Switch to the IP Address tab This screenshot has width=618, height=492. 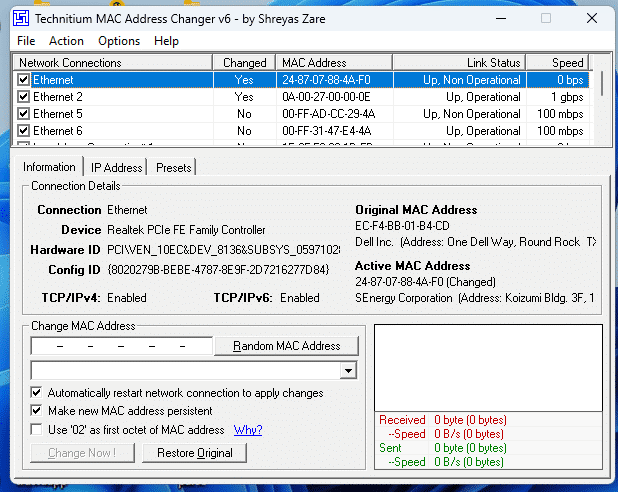coord(116,168)
